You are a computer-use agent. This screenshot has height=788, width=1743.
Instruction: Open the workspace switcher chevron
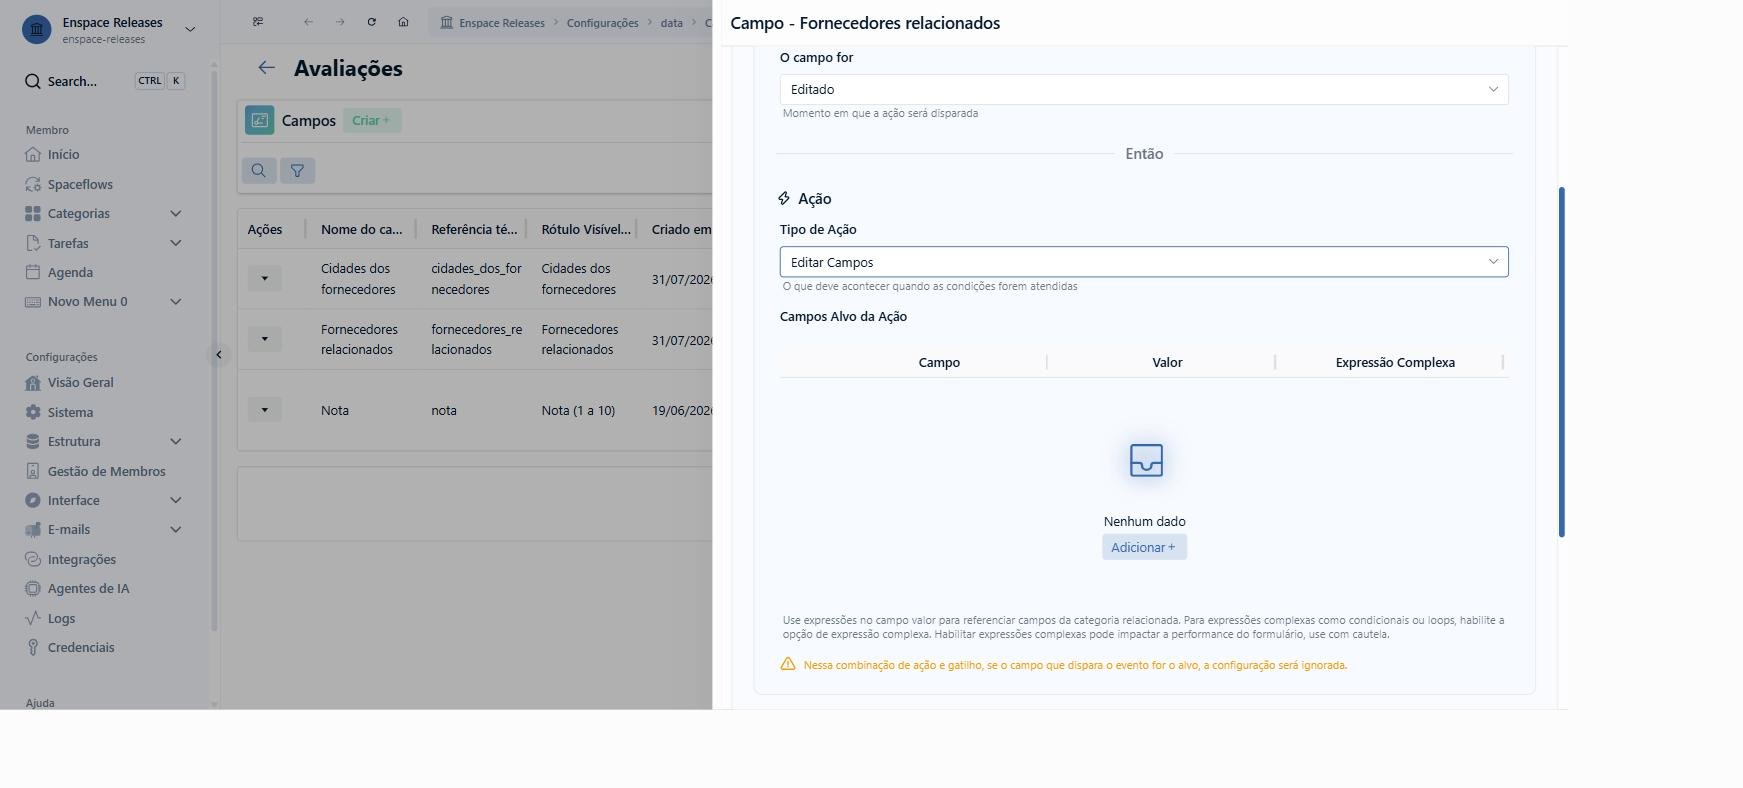pyautogui.click(x=190, y=29)
